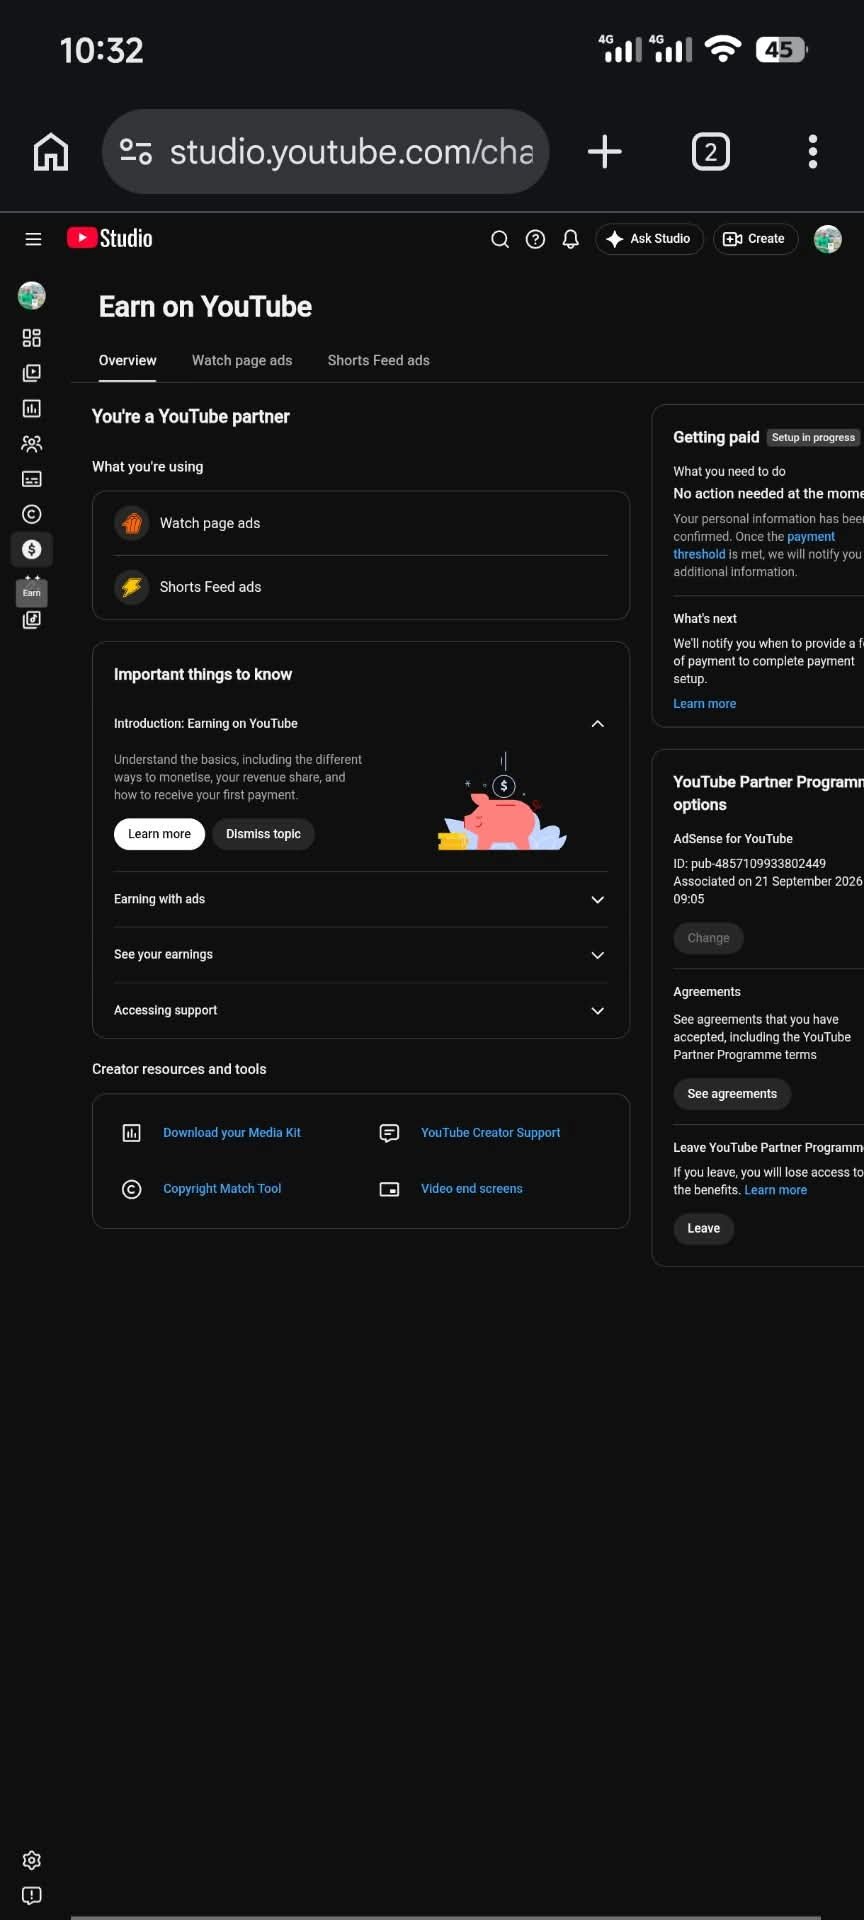Collapse Introduction: Earning on YouTube section
The height and width of the screenshot is (1920, 864).
[x=597, y=724]
